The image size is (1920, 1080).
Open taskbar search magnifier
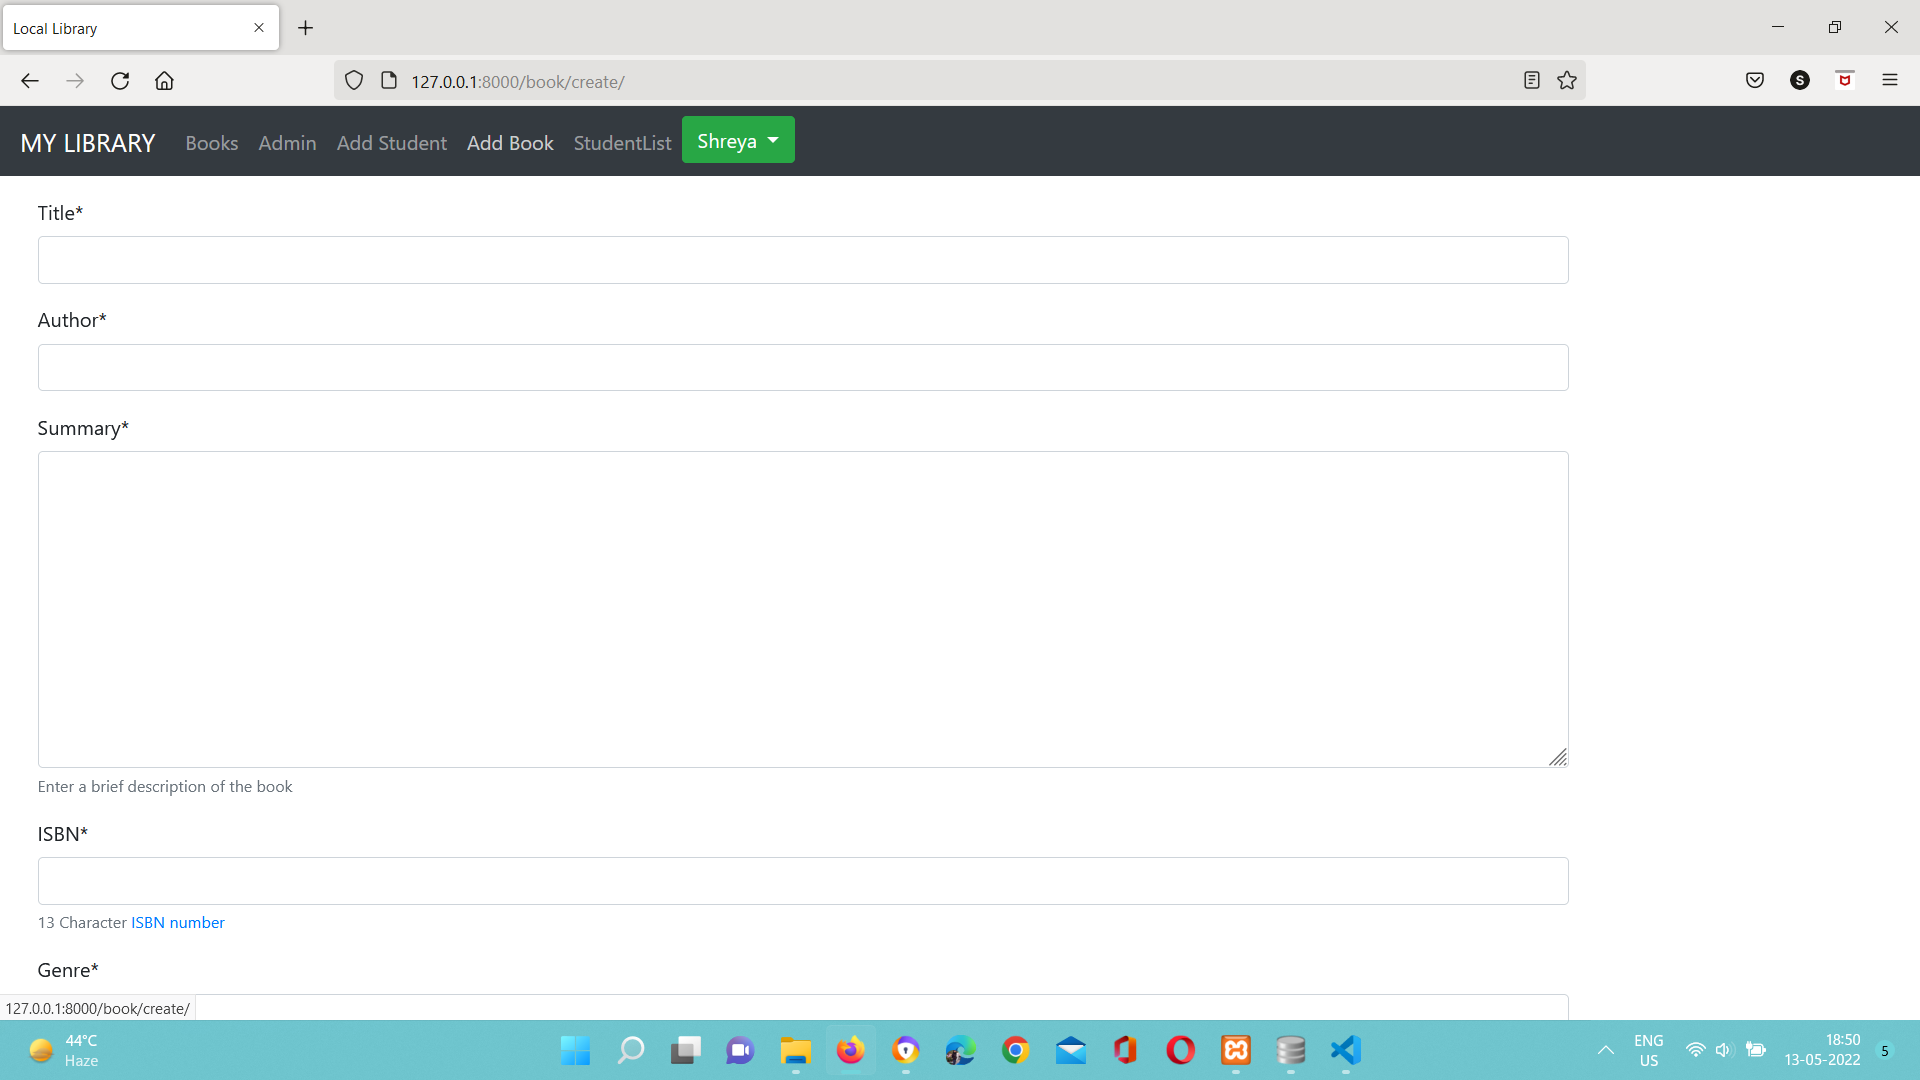630,1051
